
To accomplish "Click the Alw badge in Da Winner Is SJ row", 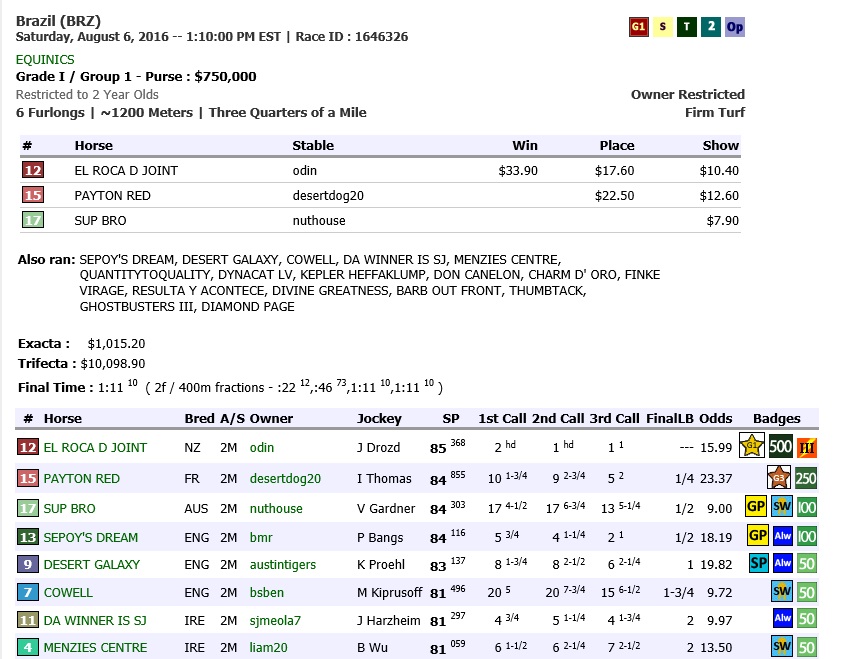I will click(782, 618).
